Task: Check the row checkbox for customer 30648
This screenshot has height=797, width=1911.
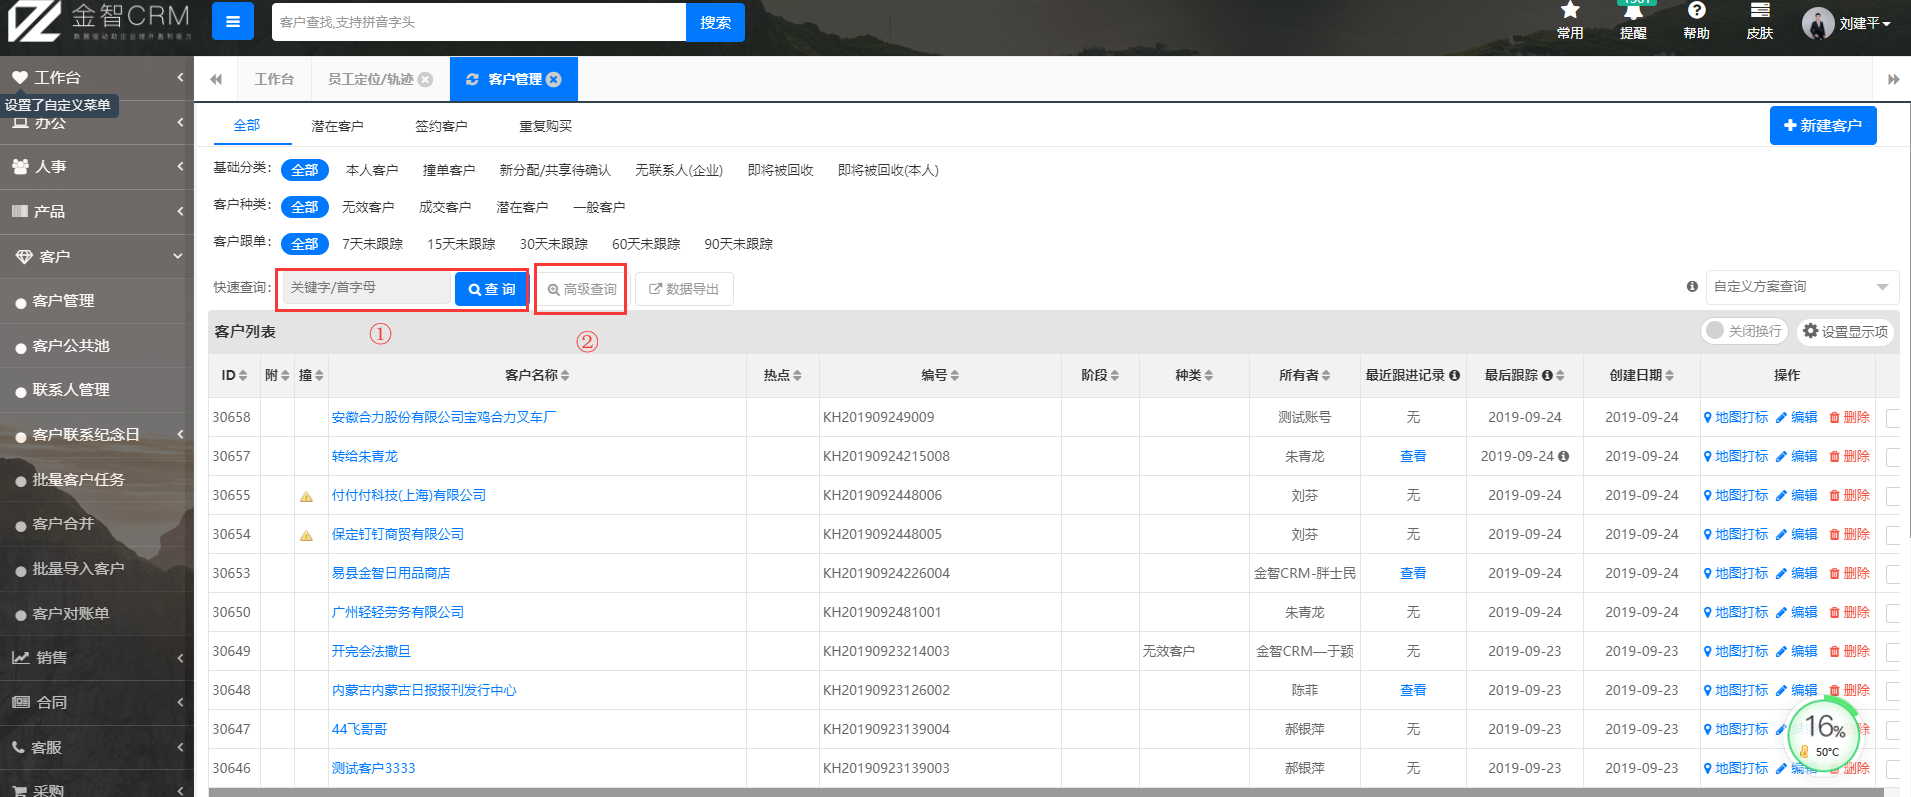Action: coord(1892,691)
